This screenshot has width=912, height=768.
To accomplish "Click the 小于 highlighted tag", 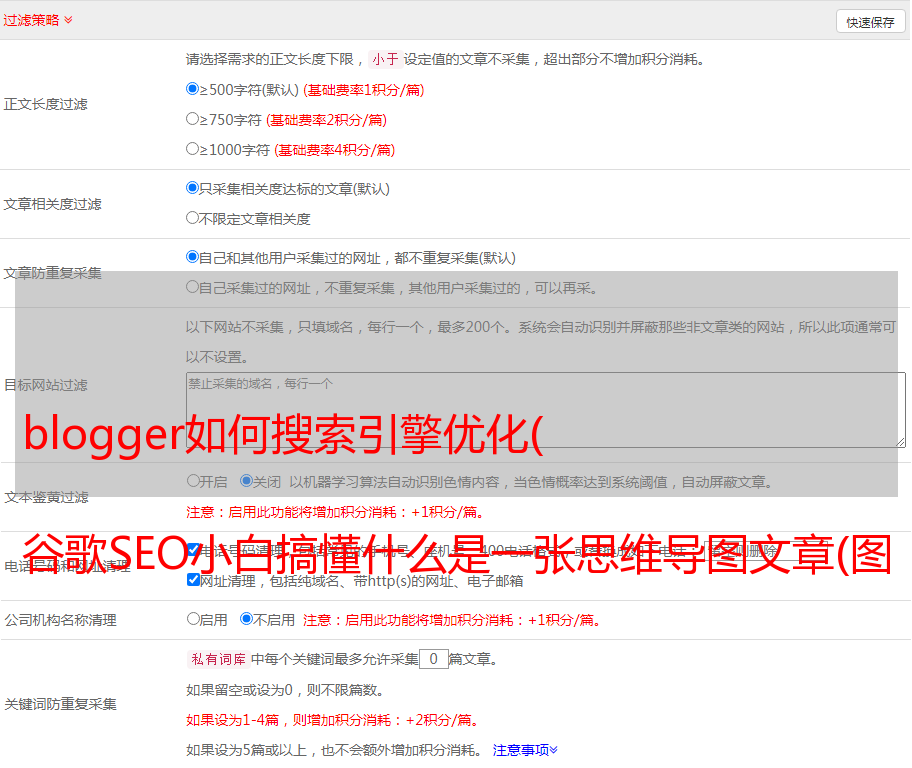I will coord(386,59).
